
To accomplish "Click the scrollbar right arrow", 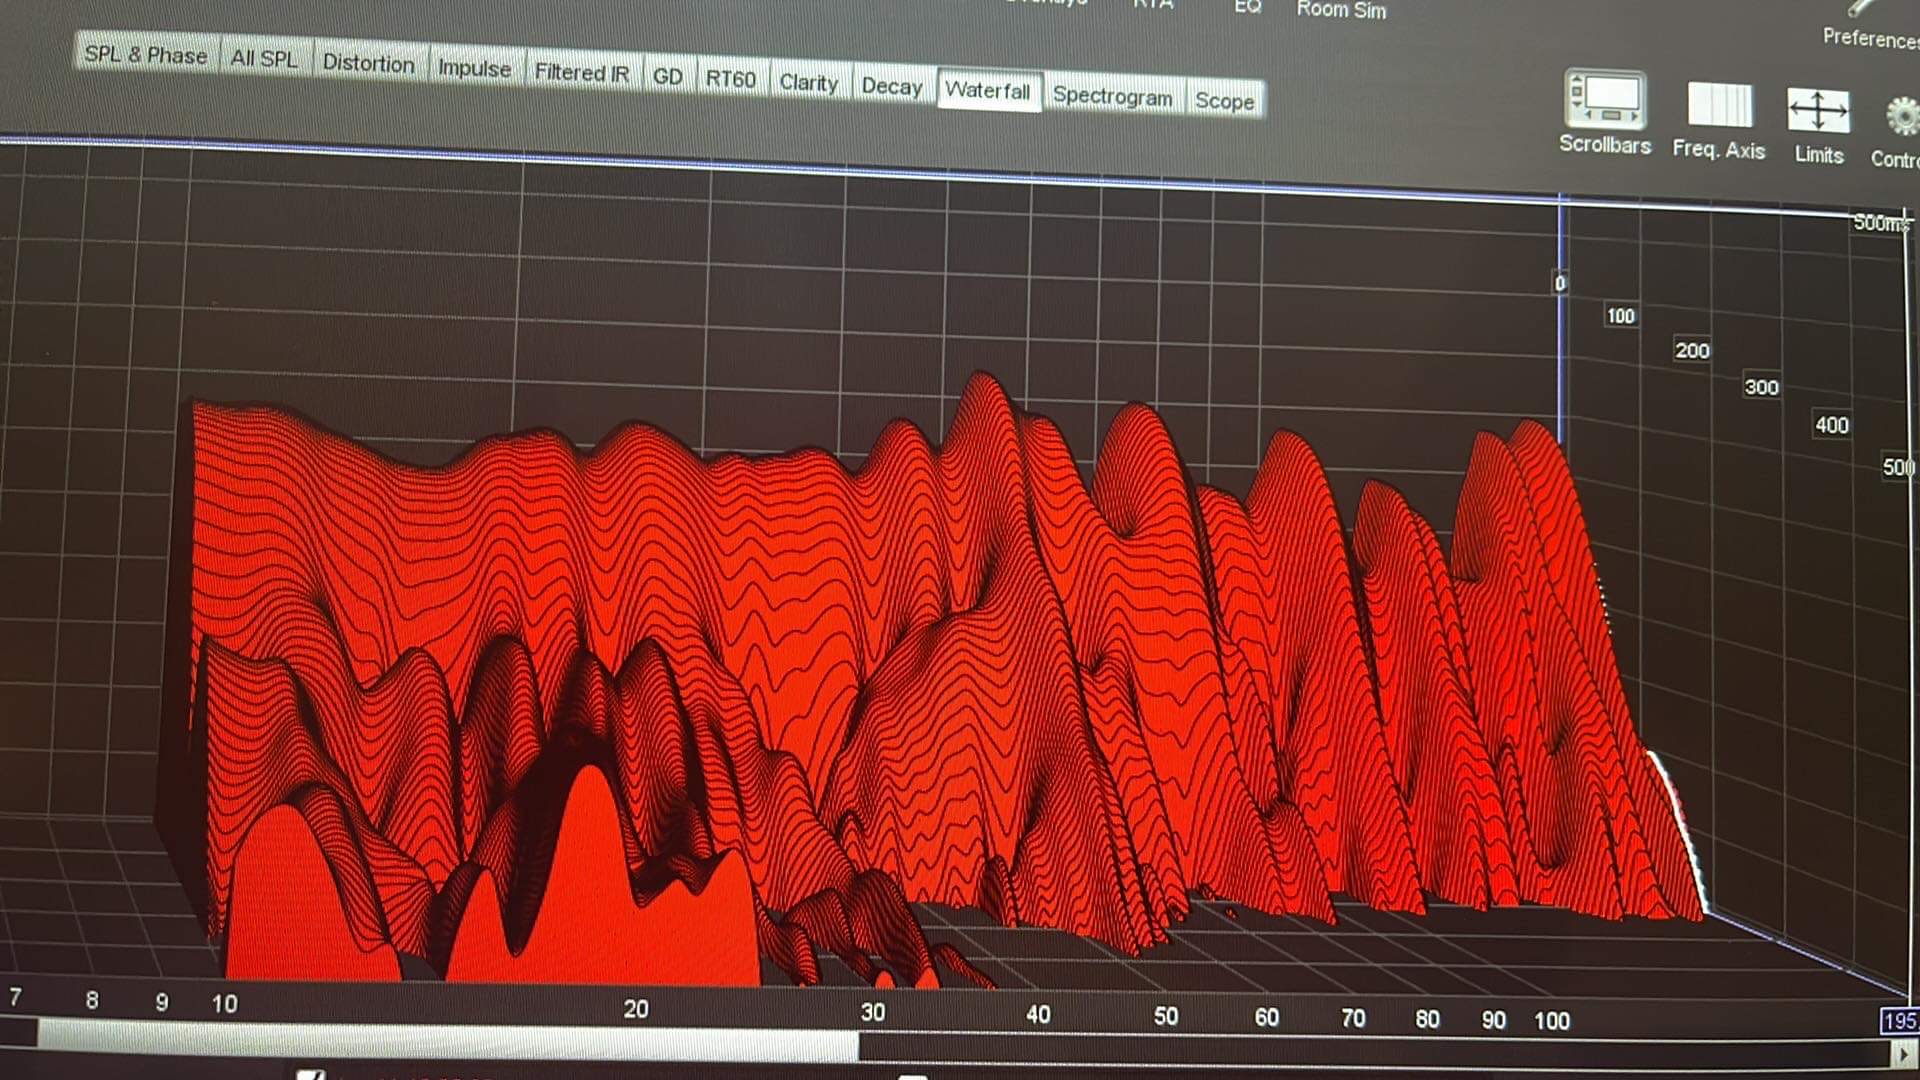I will (x=1905, y=1055).
